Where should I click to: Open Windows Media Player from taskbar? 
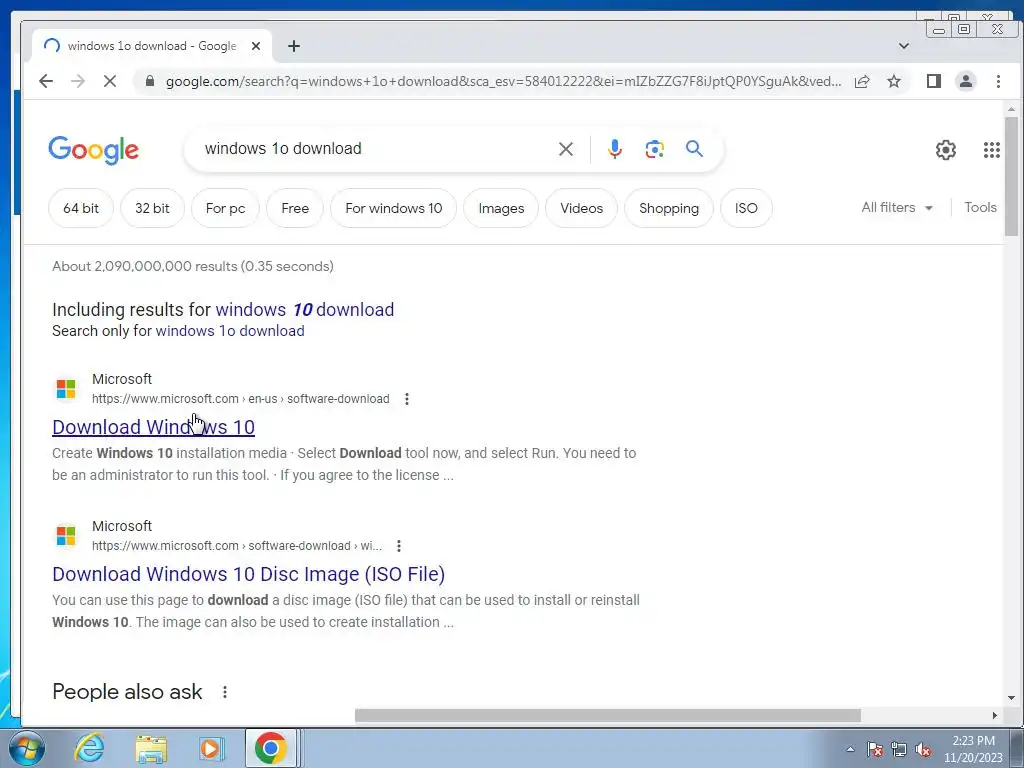tap(211, 748)
